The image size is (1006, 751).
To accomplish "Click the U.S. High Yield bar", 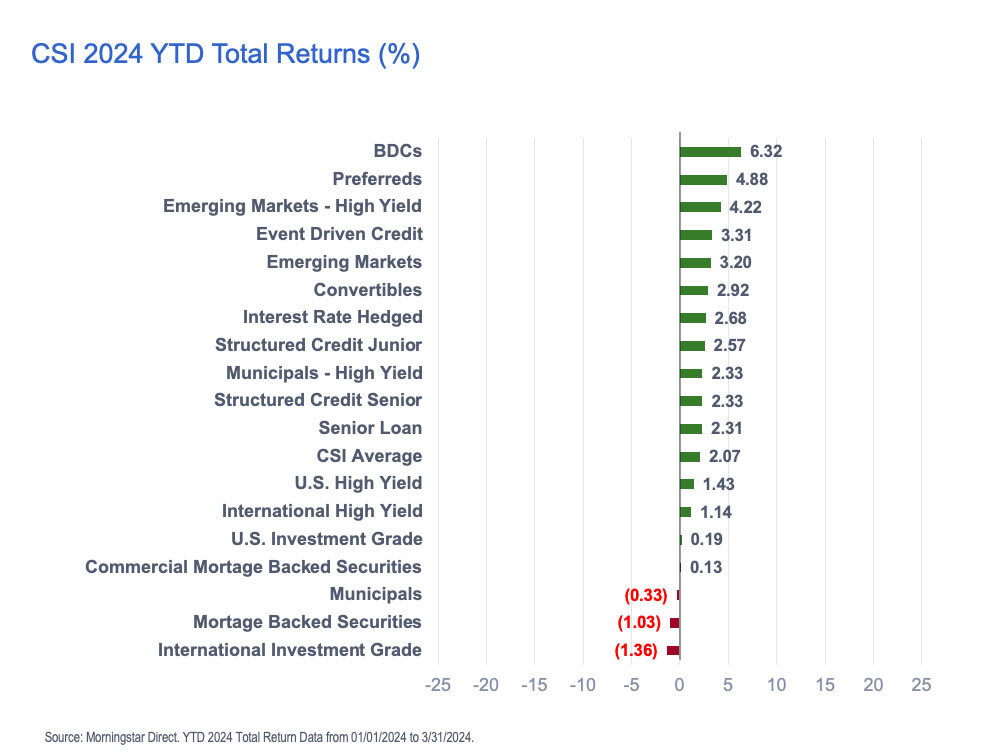I will 686,484.
